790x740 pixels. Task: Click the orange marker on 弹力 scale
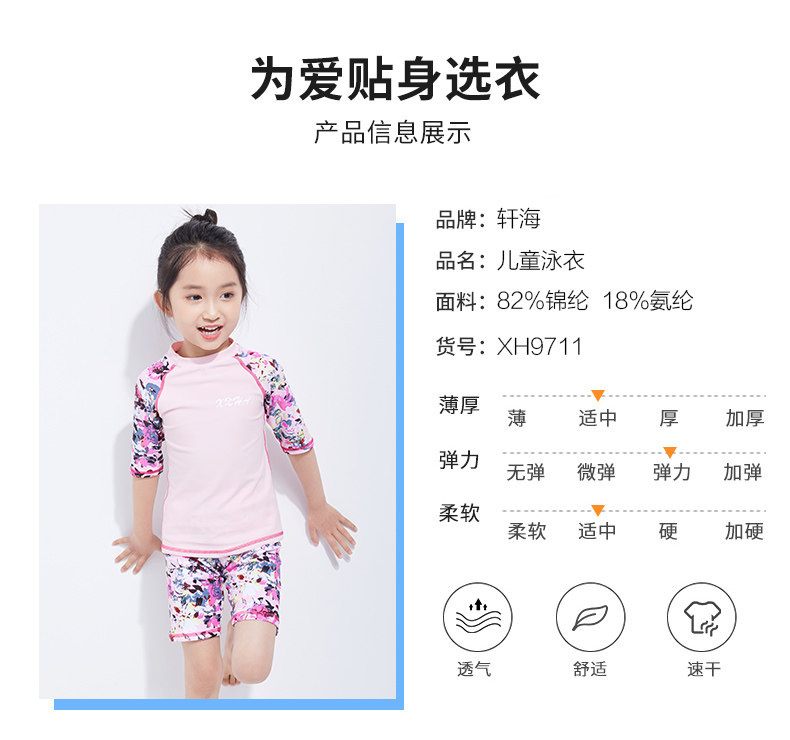(x=670, y=452)
